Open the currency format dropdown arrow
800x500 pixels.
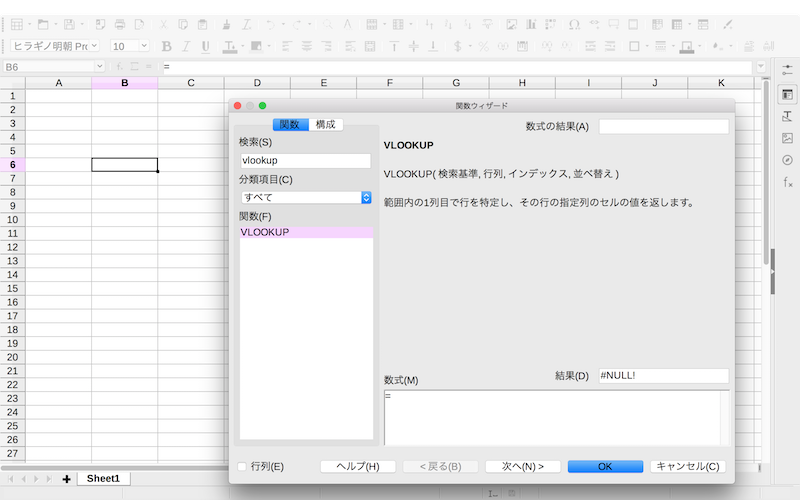[x=470, y=46]
